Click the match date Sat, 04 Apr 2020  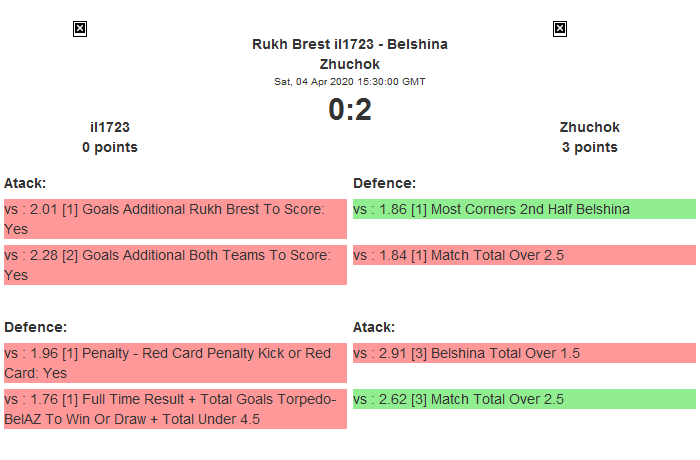coord(350,82)
